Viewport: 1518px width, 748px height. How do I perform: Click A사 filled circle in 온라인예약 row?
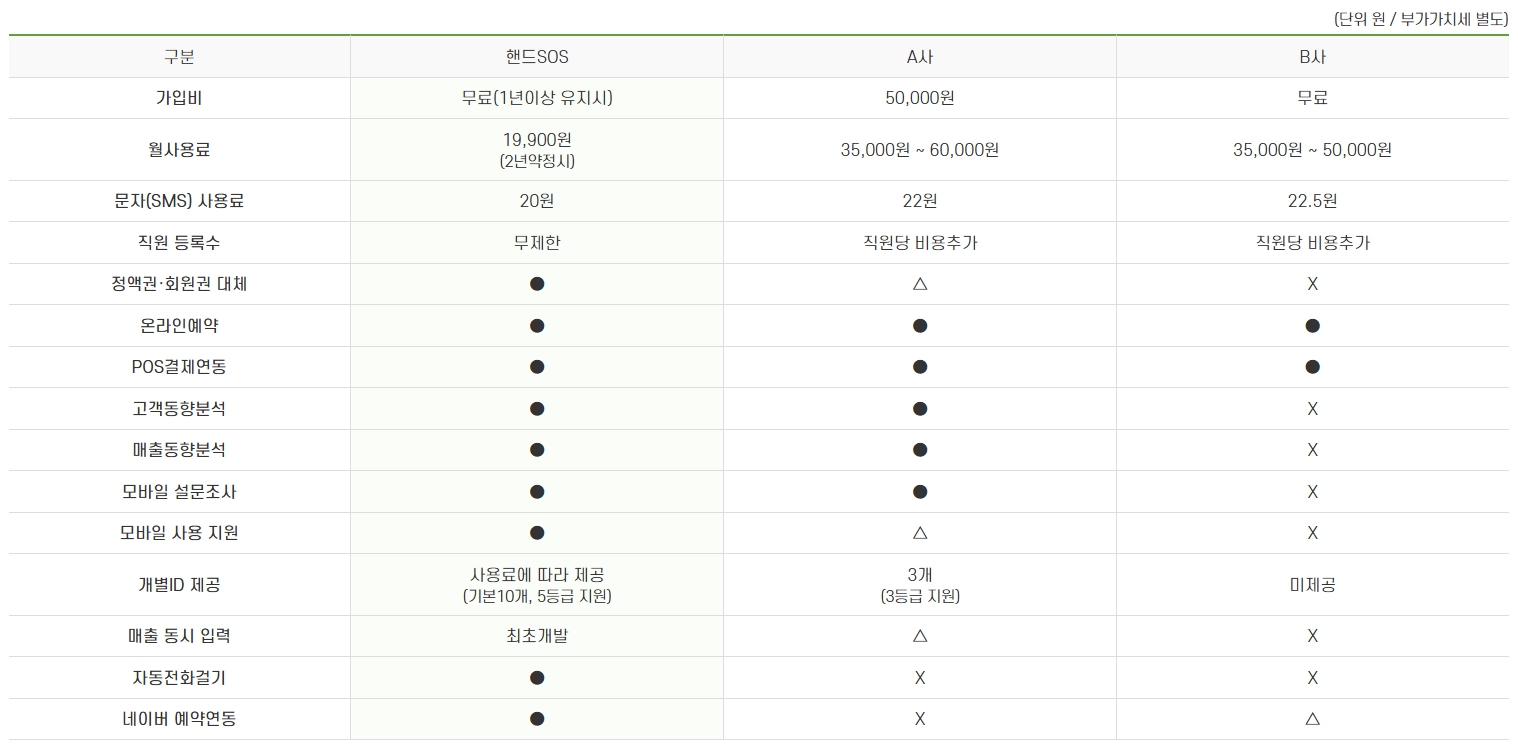pos(920,326)
